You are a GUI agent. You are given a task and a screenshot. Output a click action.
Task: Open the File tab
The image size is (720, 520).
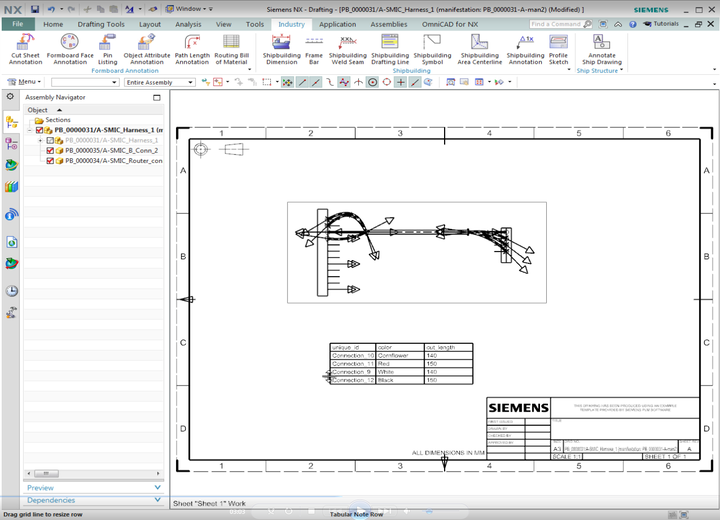coord(18,24)
